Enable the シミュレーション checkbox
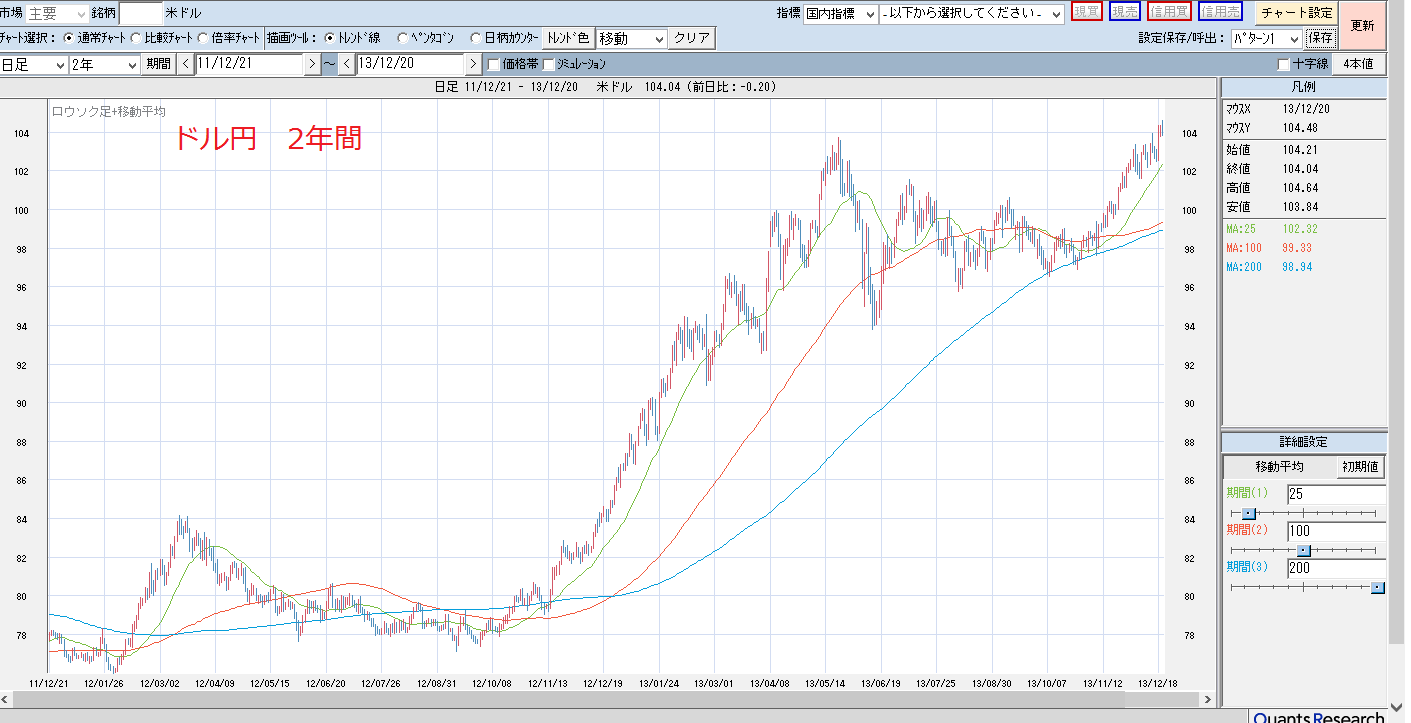This screenshot has width=1411, height=723. [548, 65]
